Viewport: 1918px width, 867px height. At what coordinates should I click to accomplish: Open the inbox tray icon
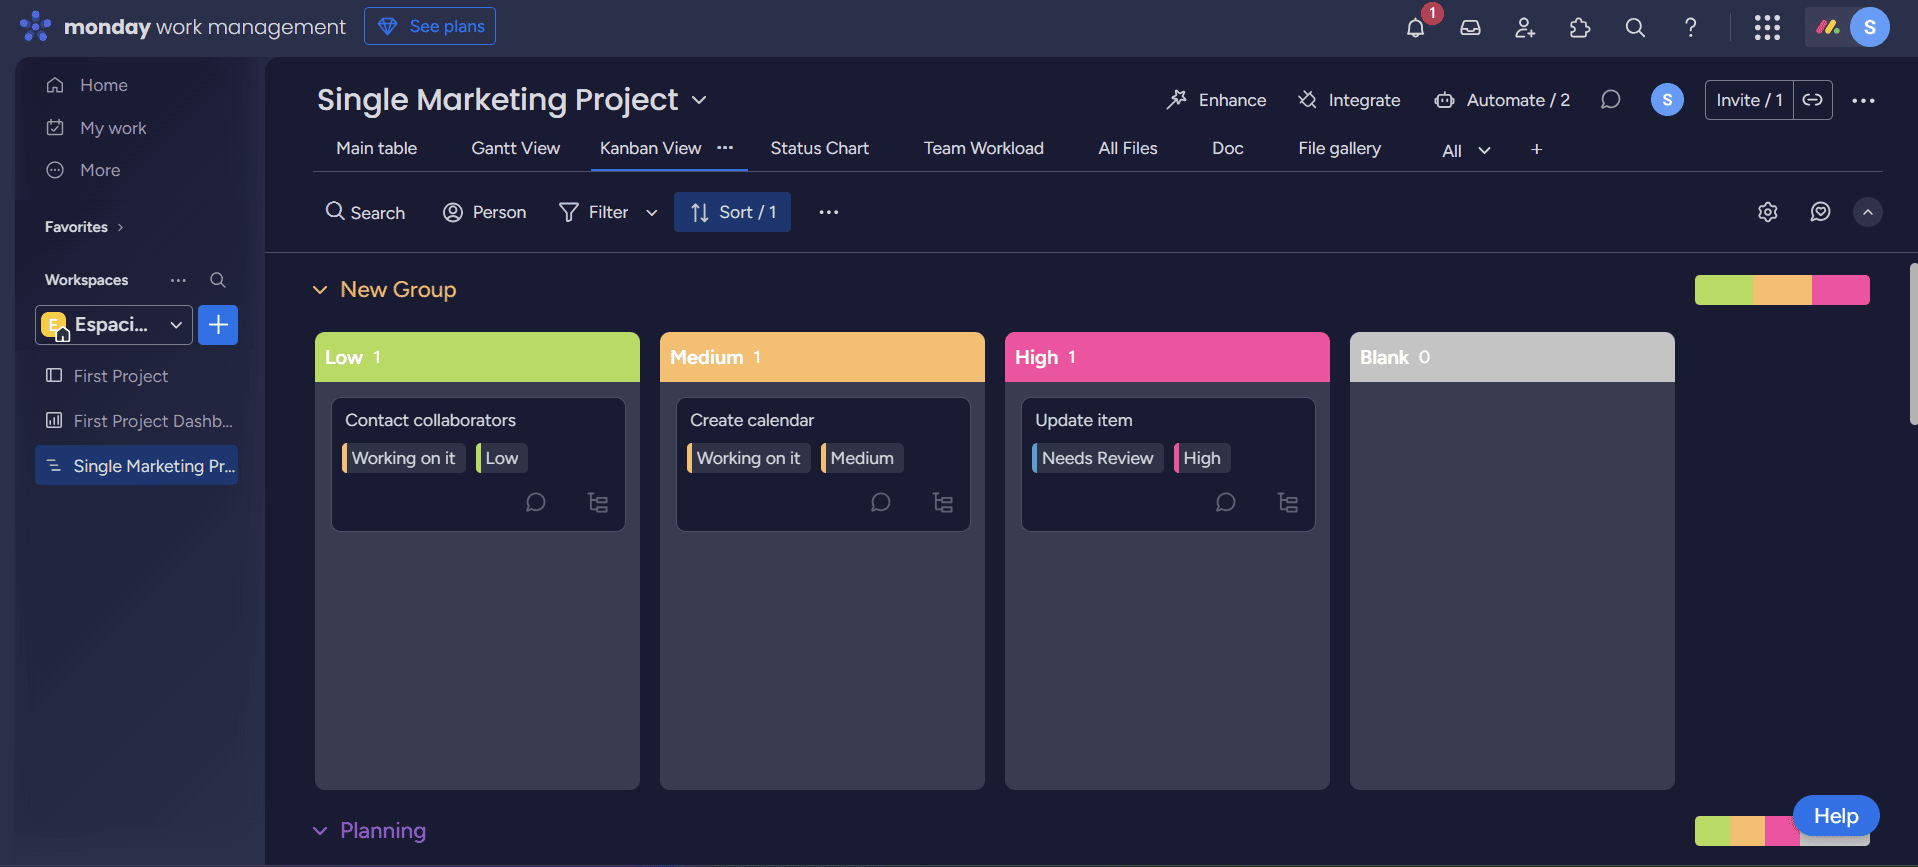tap(1470, 28)
